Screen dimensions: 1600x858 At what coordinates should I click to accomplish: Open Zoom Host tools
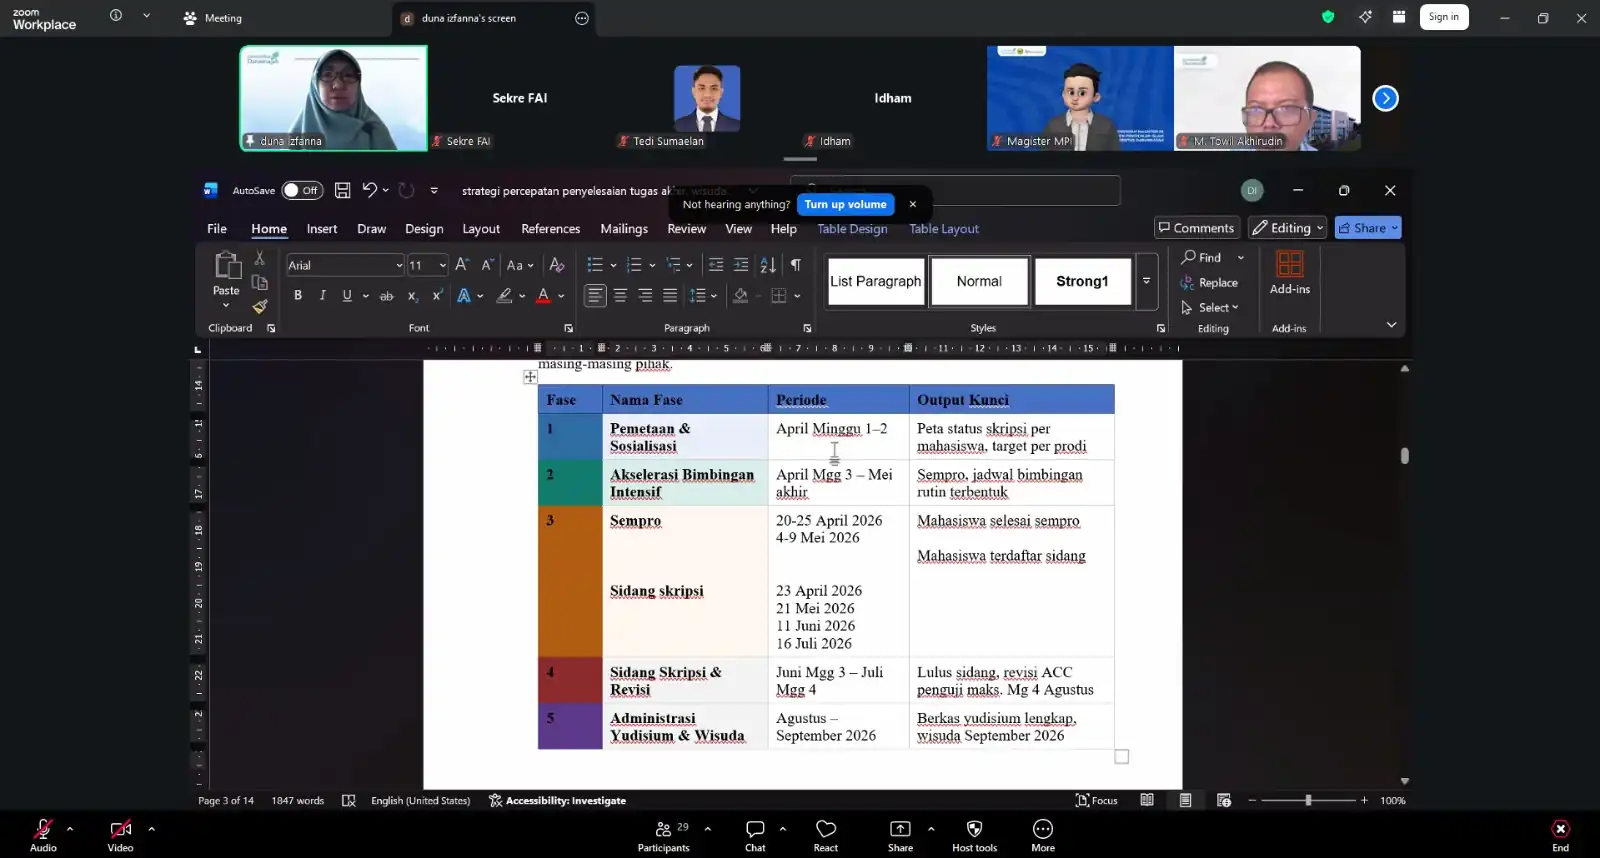(x=974, y=835)
